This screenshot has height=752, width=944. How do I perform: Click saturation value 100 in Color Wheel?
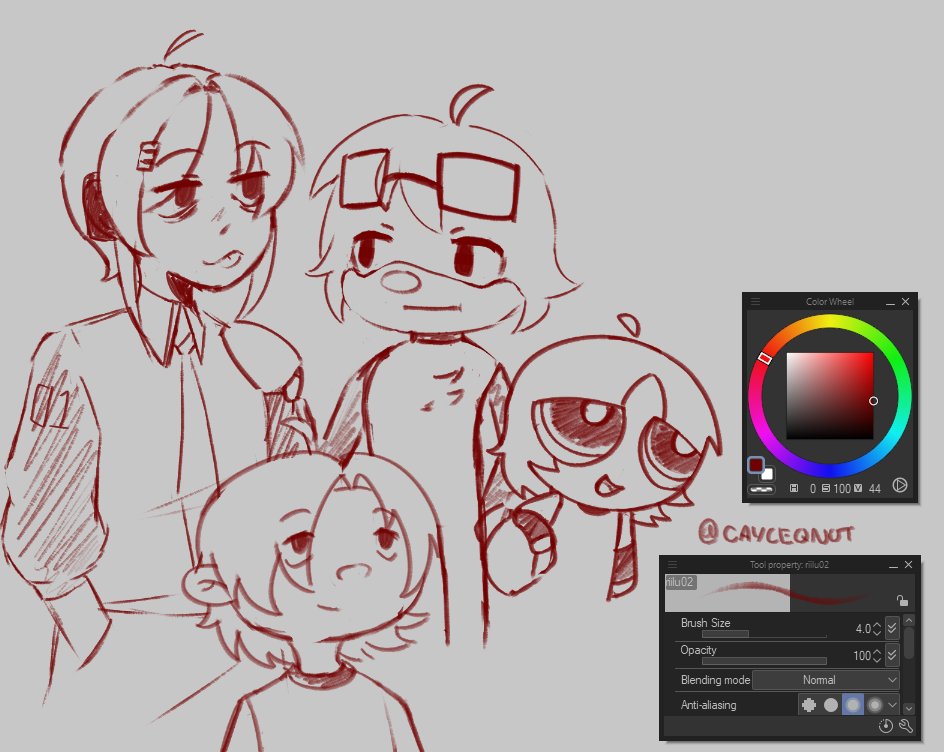point(842,489)
